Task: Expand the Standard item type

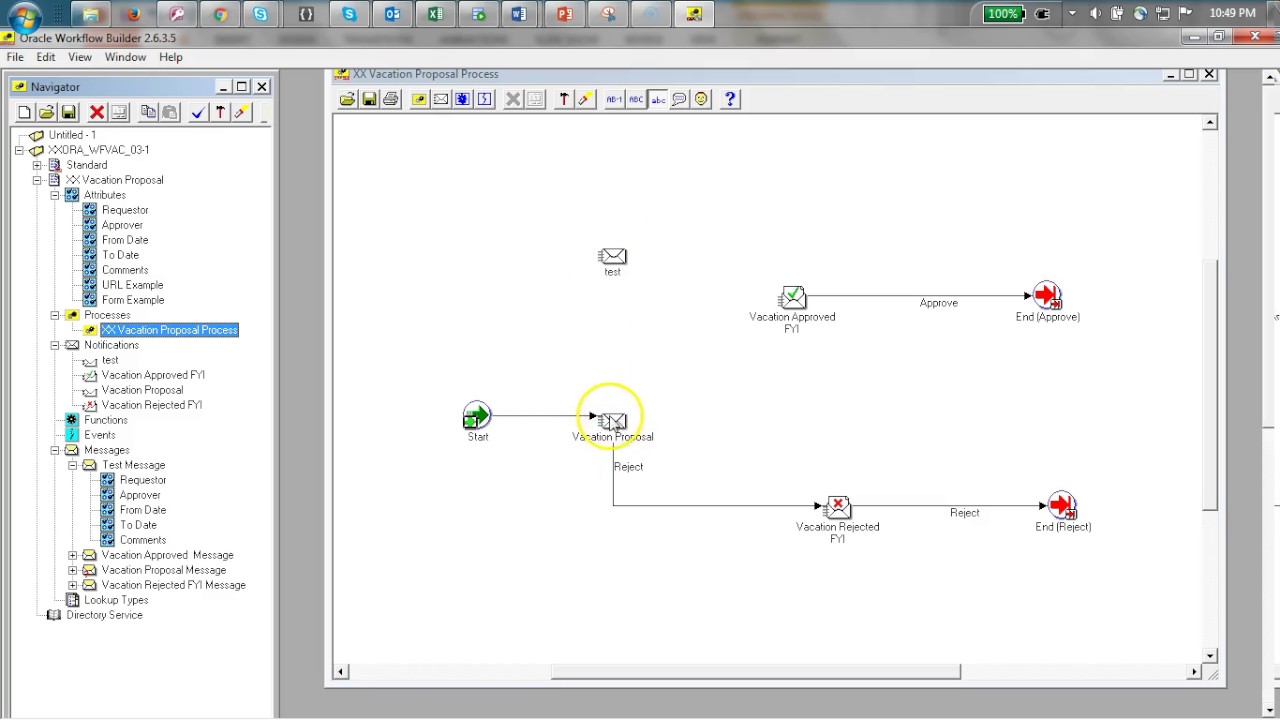Action: pyautogui.click(x=37, y=165)
